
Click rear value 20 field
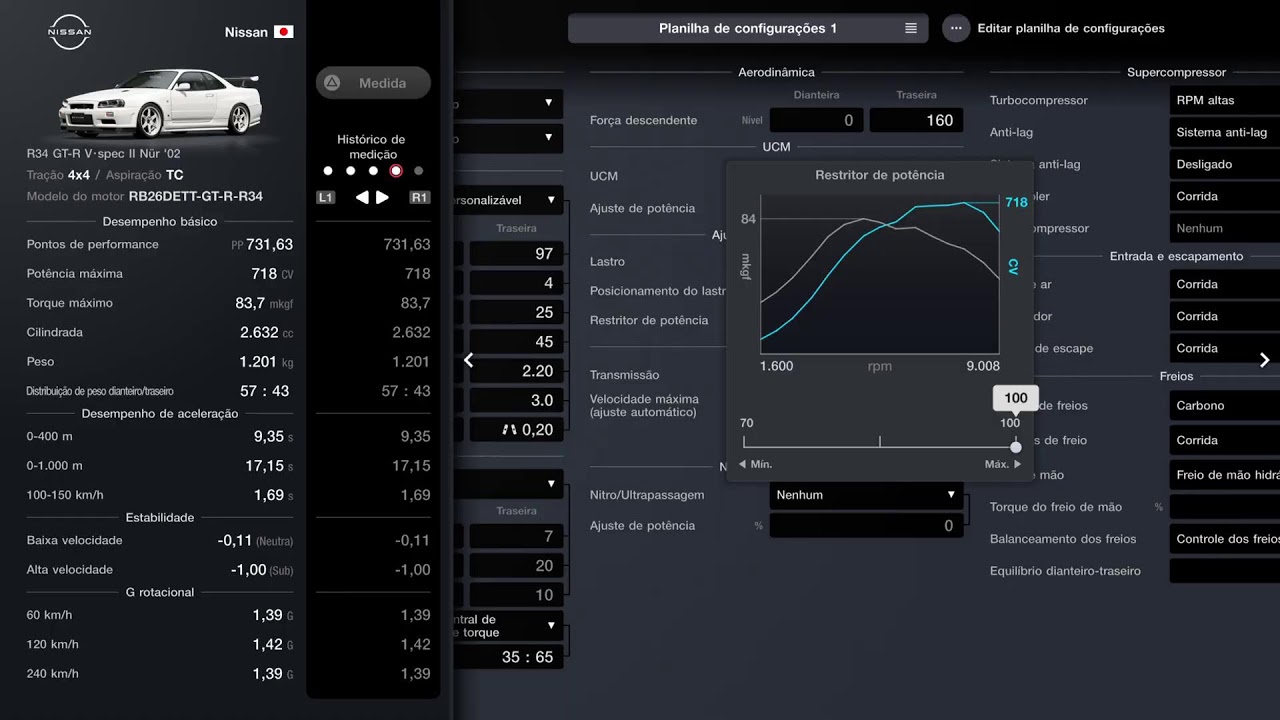[x=516, y=566]
